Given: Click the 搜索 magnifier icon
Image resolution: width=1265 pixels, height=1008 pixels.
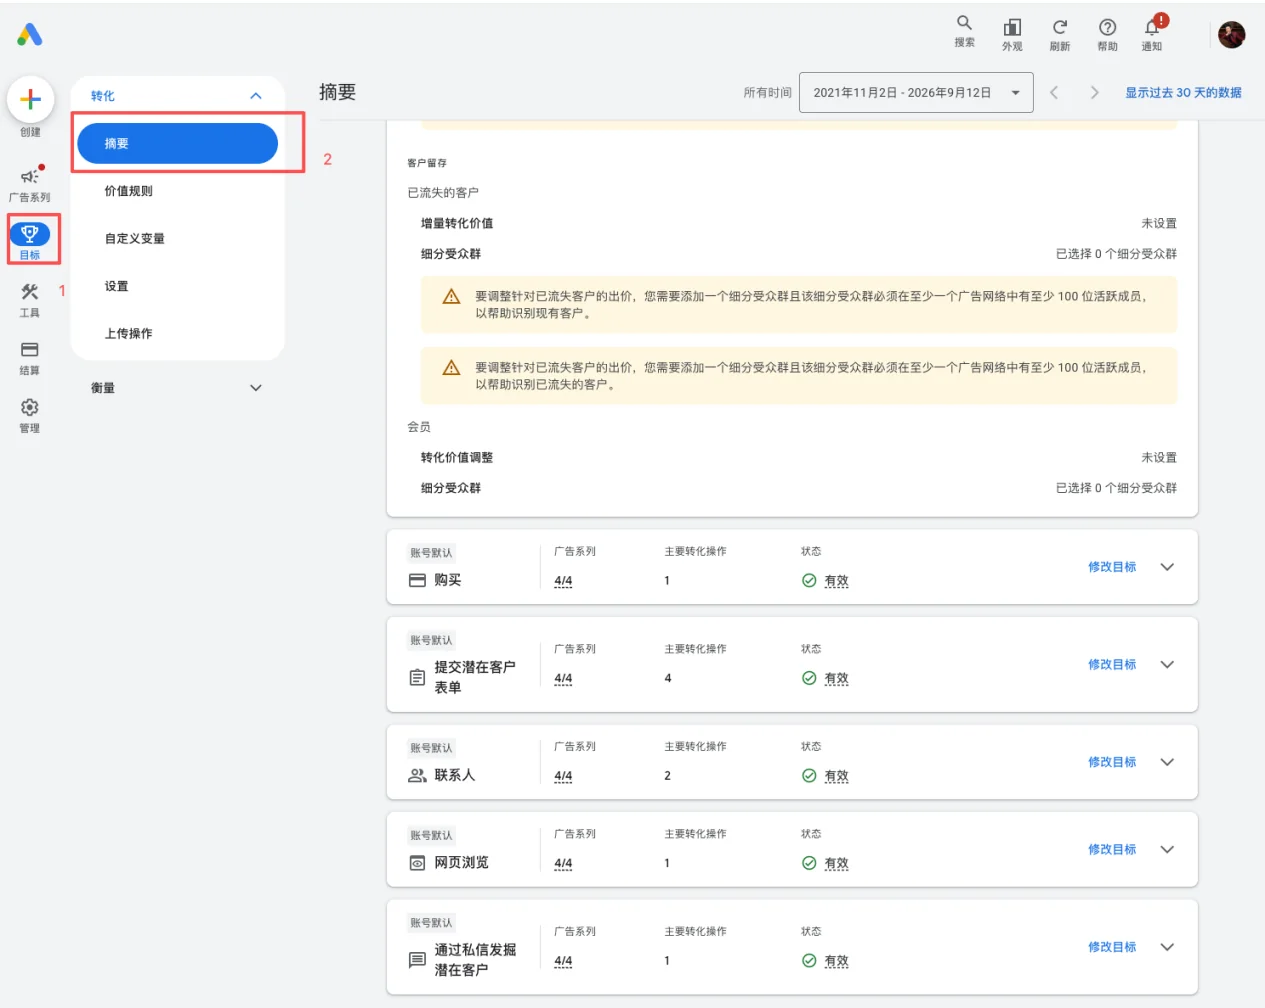Looking at the screenshot, I should [x=964, y=23].
